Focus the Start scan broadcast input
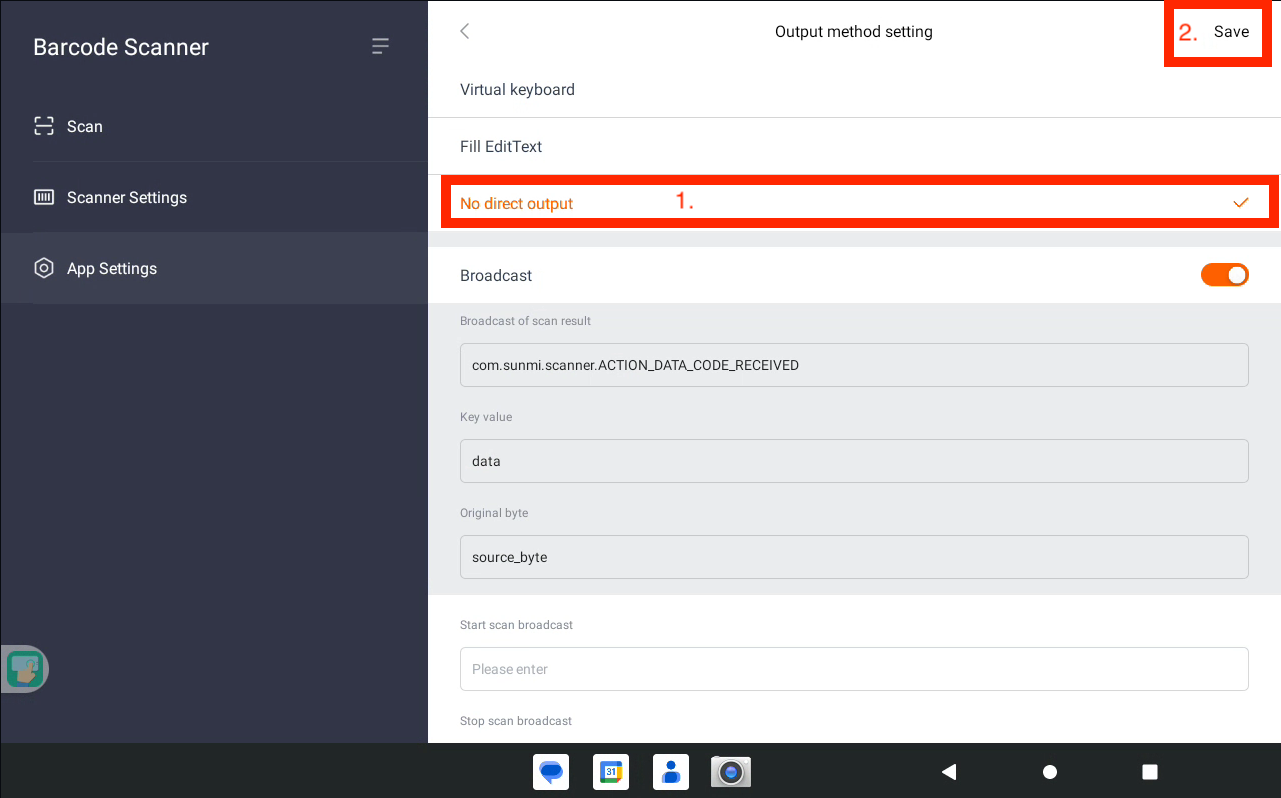 pyautogui.click(x=854, y=669)
